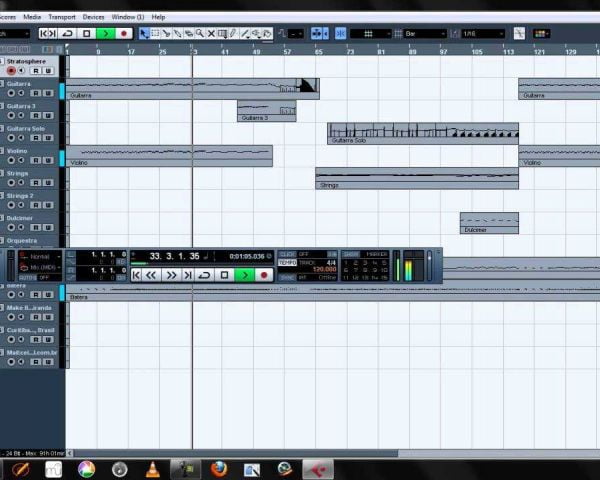Viewport: 600px width, 480px height.
Task: Open the Scores menu
Action: pyautogui.click(x=8, y=17)
